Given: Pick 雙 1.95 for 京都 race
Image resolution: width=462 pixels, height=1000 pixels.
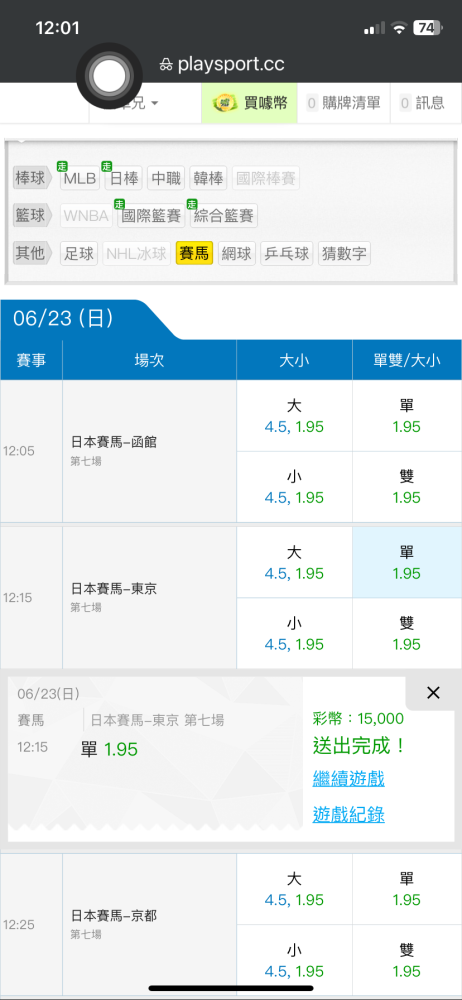Looking at the screenshot, I should coord(406,960).
